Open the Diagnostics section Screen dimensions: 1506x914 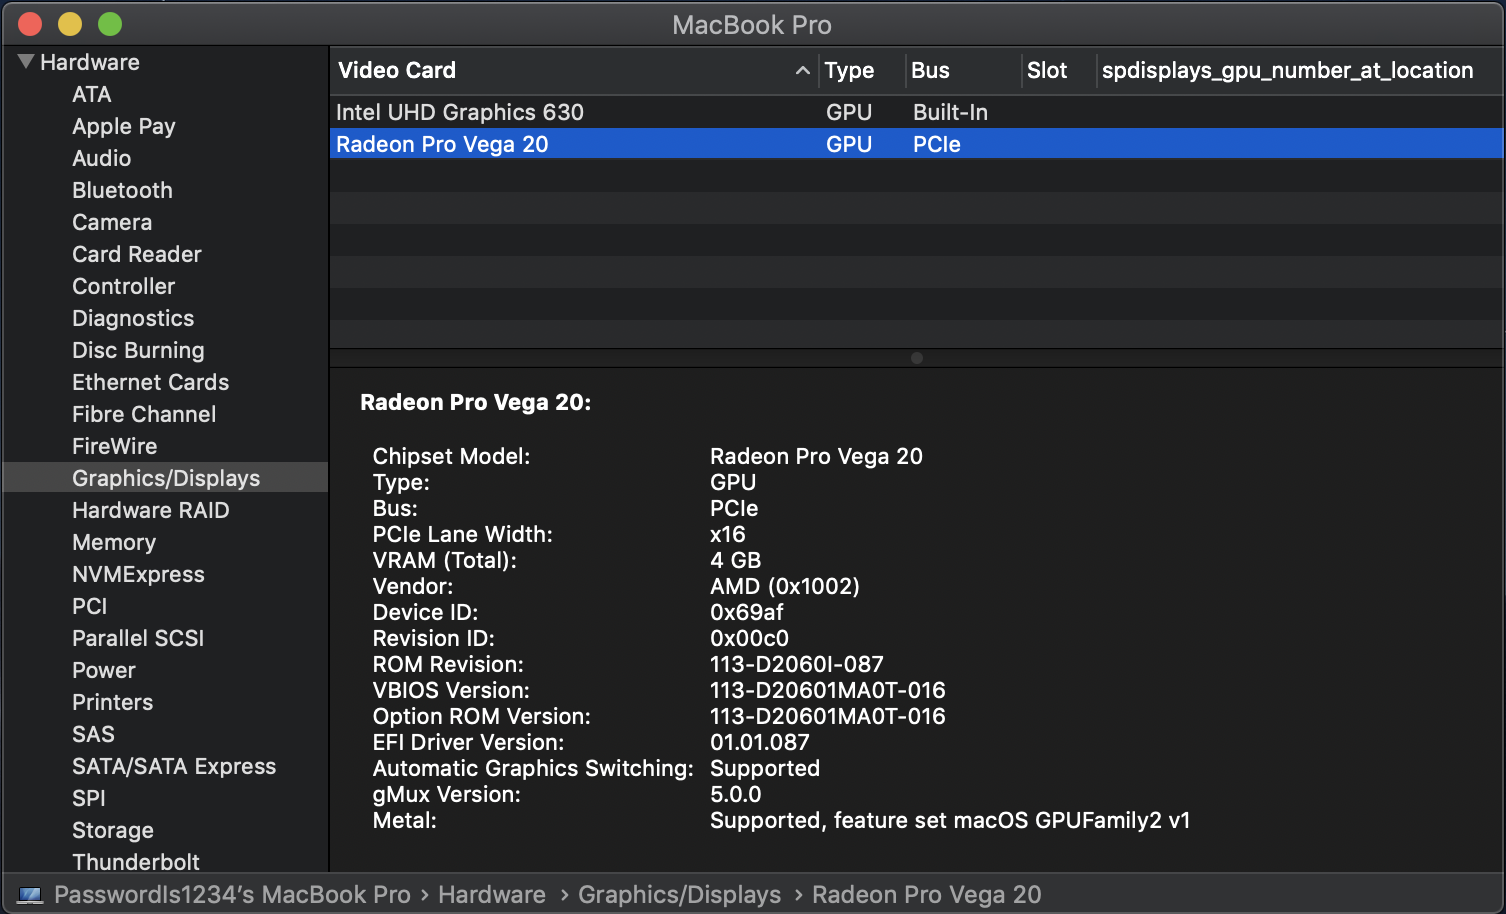133,318
